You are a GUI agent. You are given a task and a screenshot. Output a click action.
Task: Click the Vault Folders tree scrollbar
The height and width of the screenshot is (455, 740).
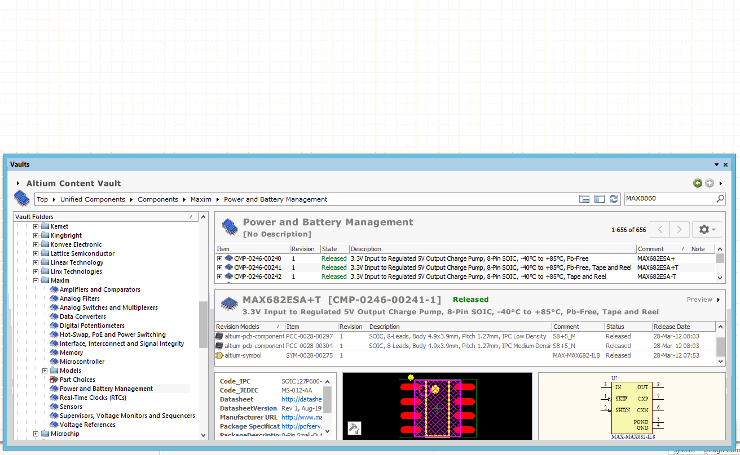(203, 326)
